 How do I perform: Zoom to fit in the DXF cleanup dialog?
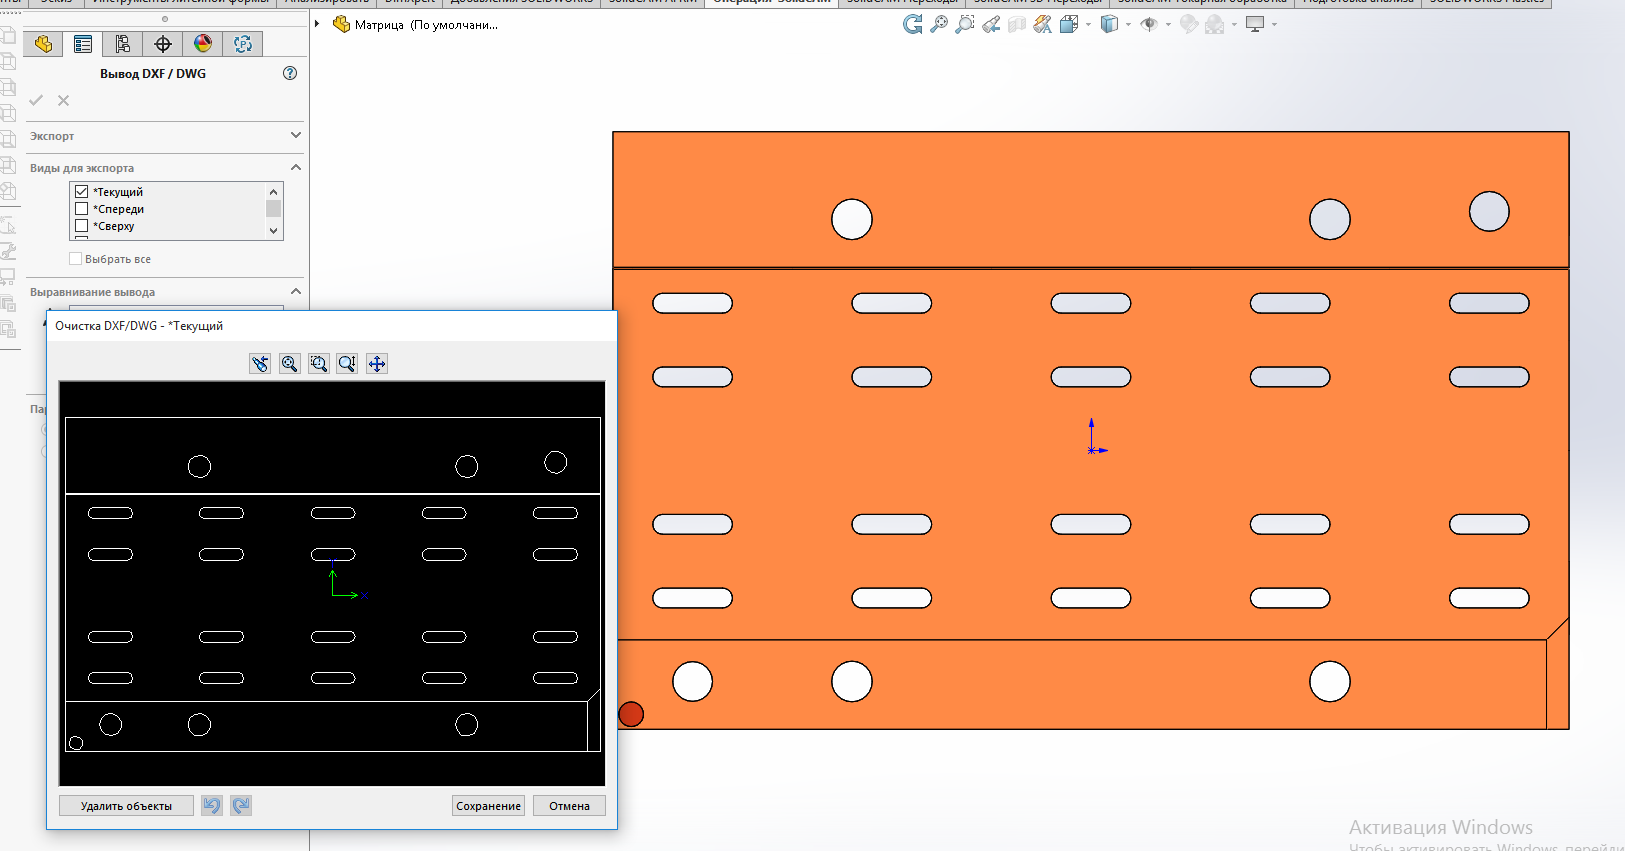pyautogui.click(x=289, y=364)
